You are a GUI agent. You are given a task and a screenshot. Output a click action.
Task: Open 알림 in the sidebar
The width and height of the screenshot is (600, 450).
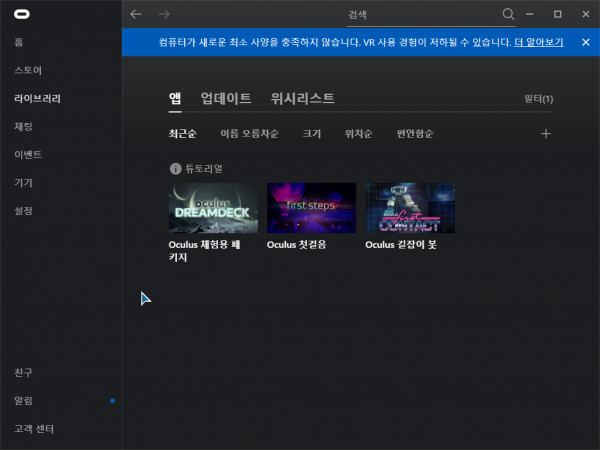click(23, 401)
